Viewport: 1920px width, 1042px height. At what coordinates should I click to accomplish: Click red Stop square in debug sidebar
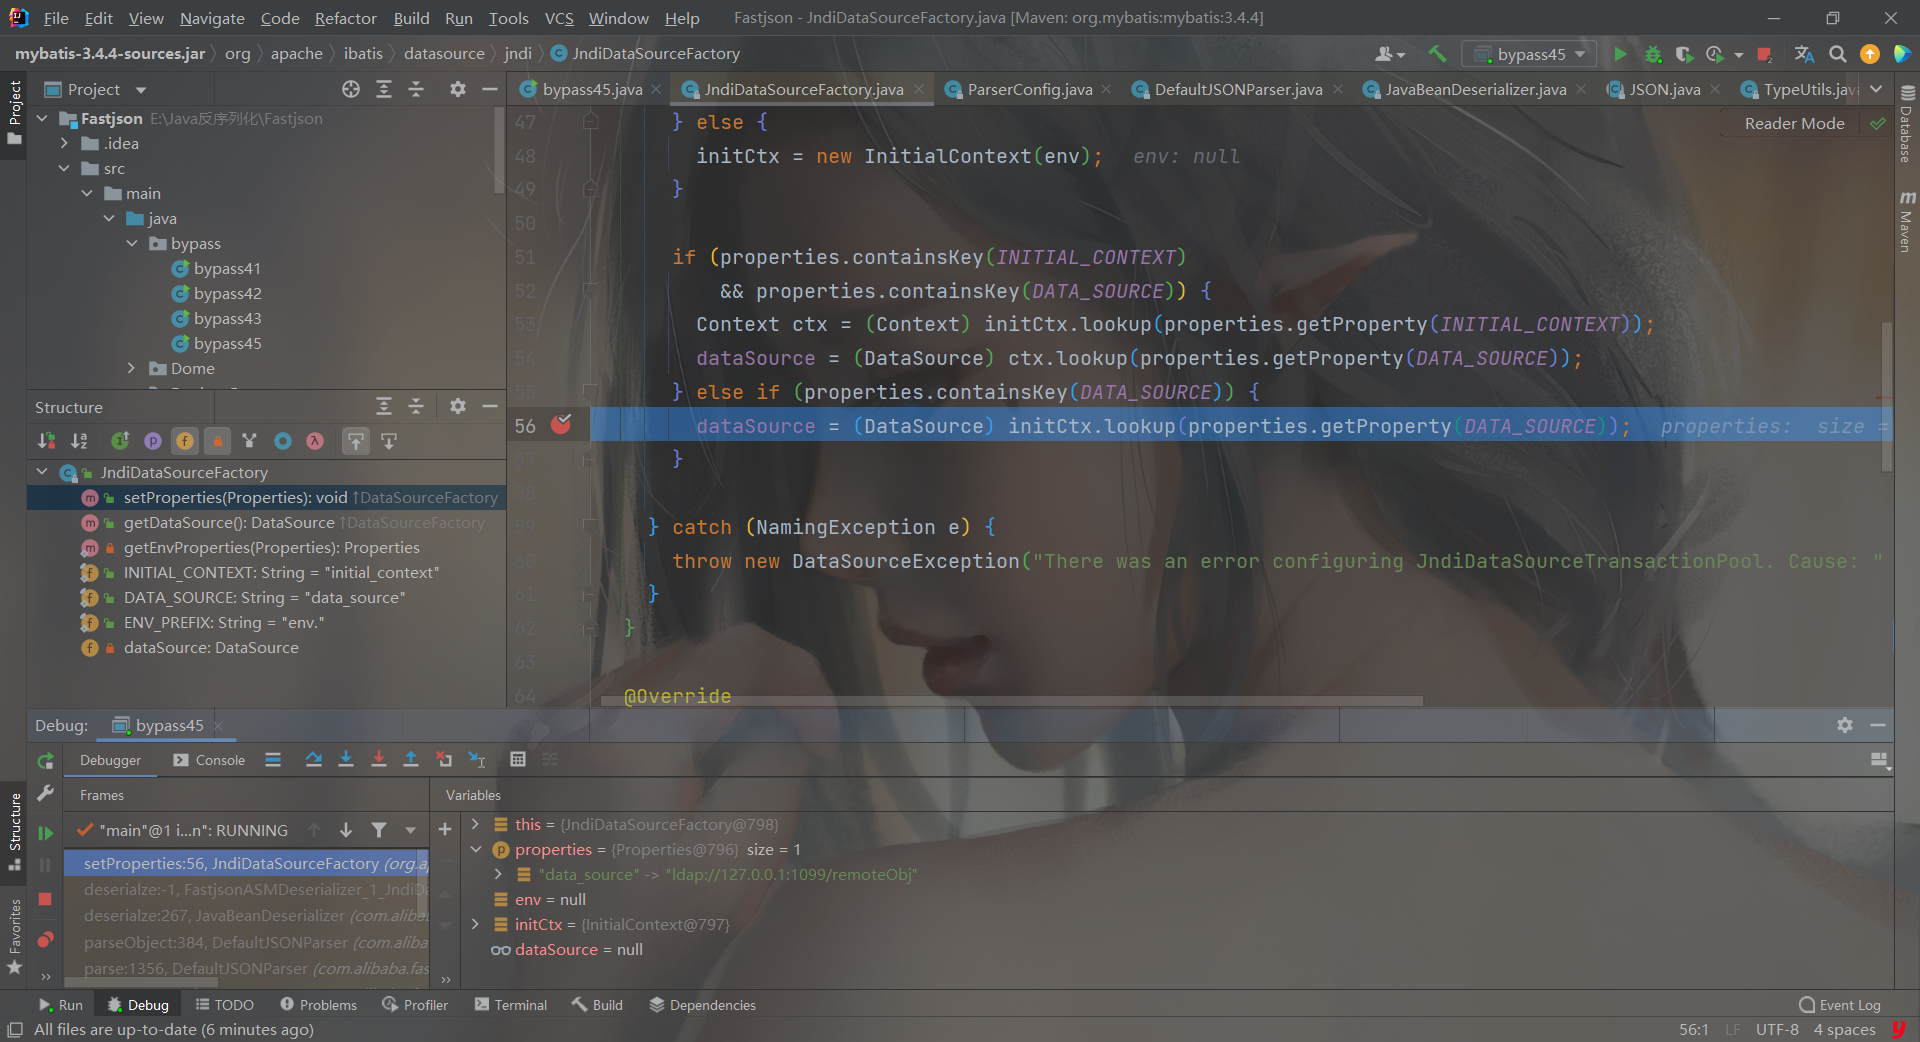point(45,899)
